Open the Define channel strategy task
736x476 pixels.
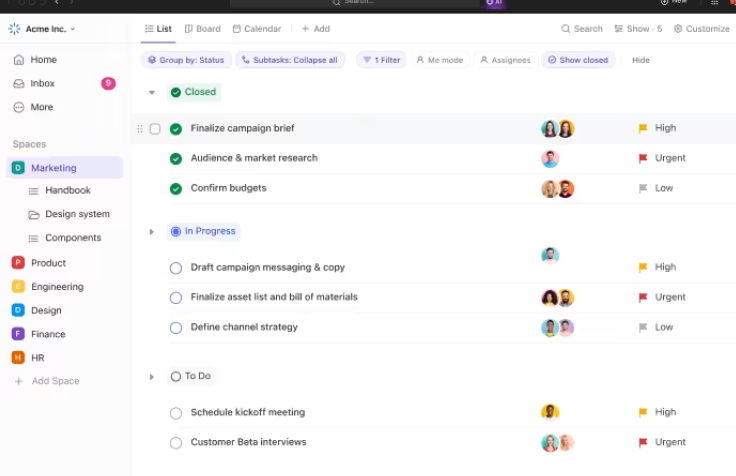[244, 327]
